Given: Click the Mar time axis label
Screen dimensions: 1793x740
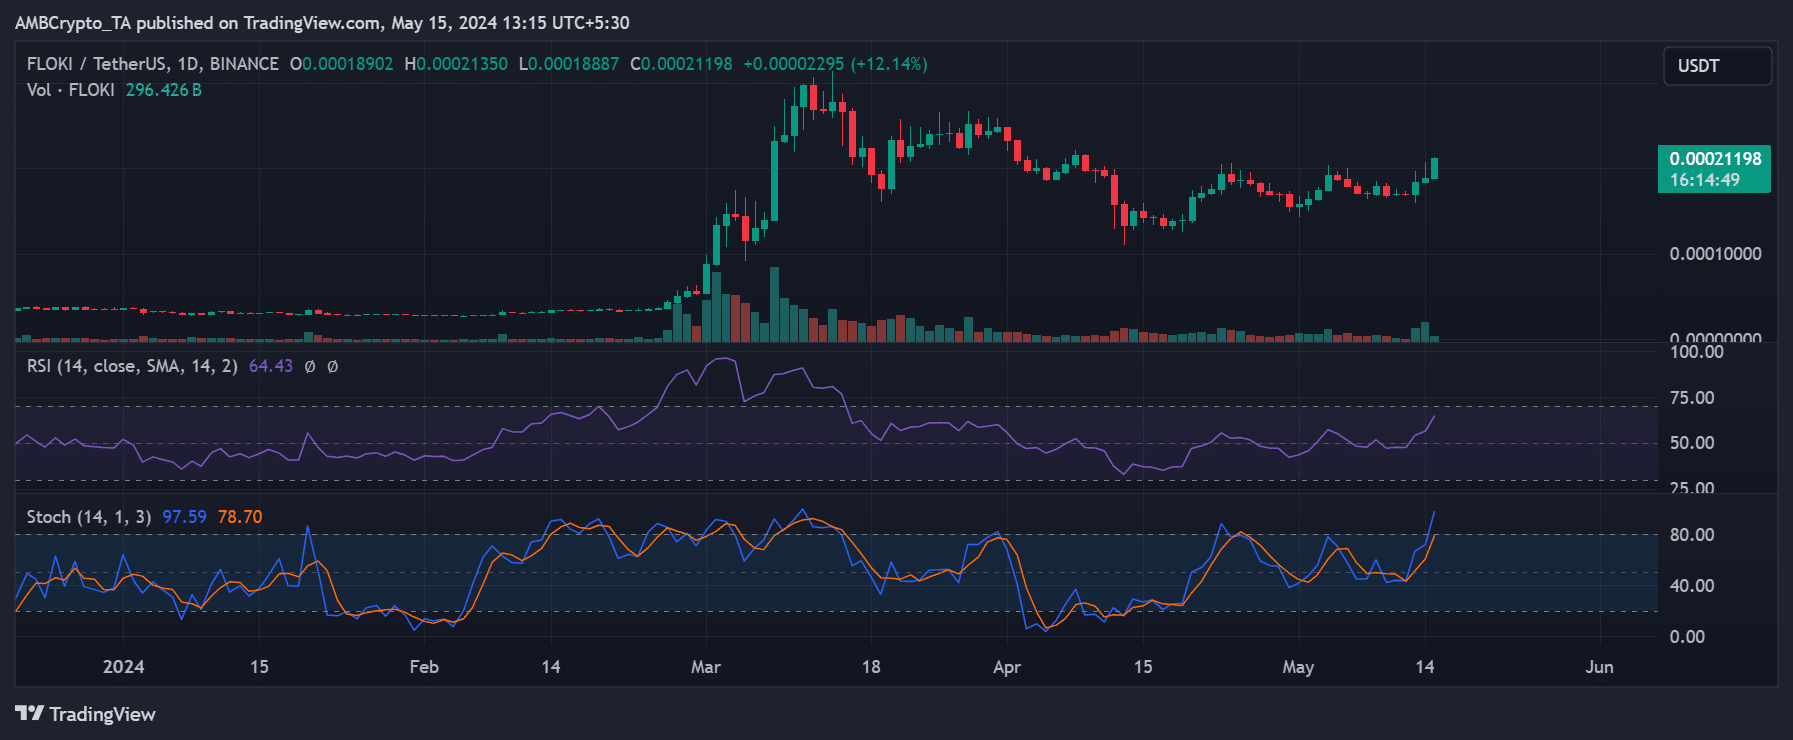Looking at the screenshot, I should pos(706,667).
